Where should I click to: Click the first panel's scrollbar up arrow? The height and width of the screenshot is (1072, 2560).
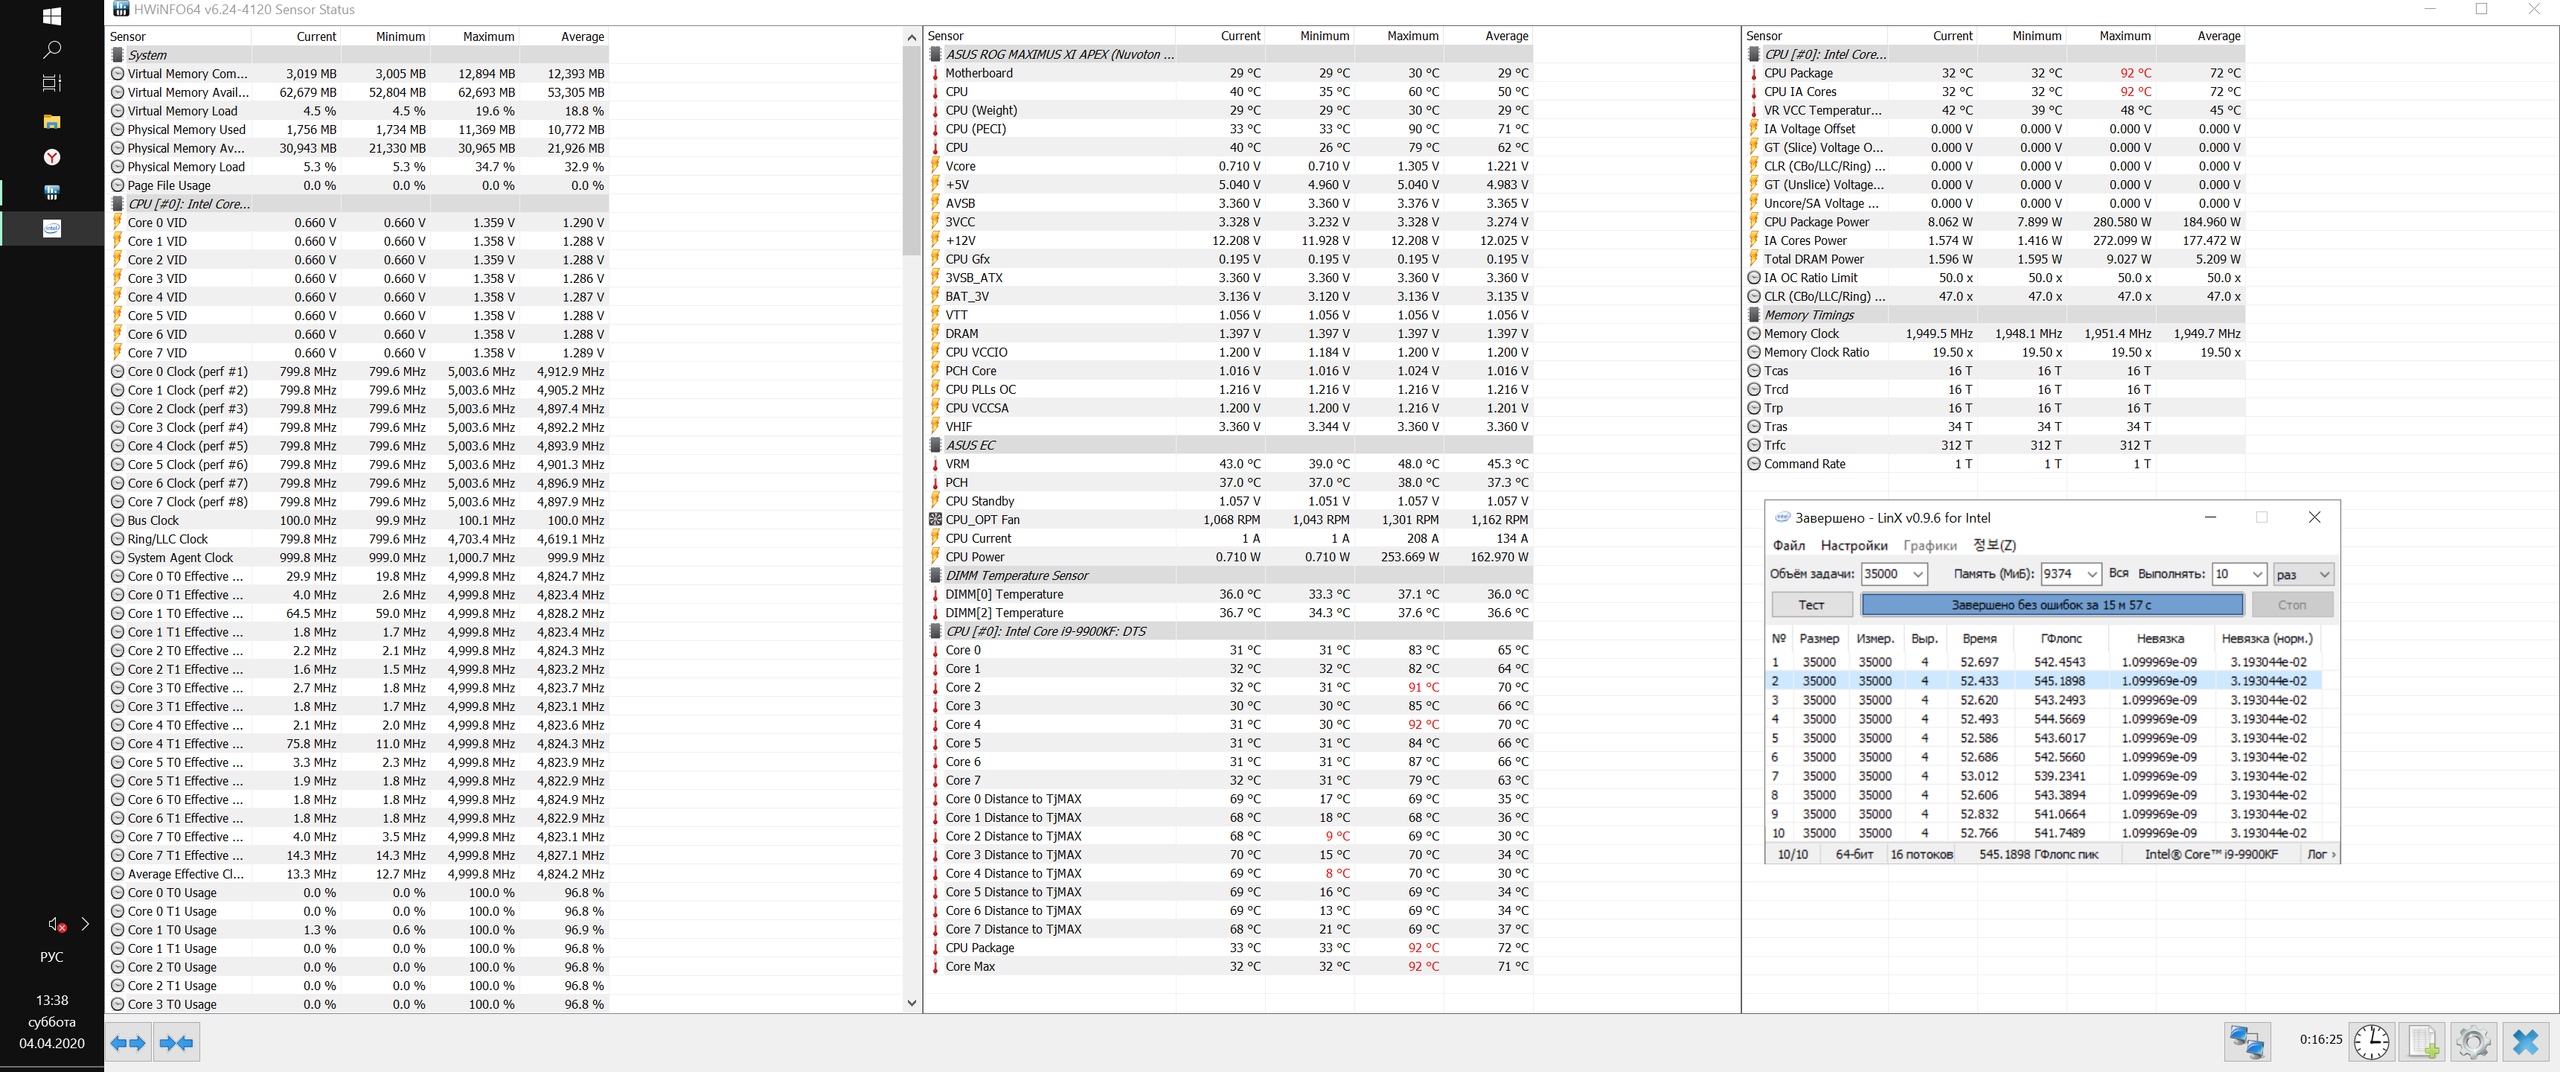[x=911, y=38]
